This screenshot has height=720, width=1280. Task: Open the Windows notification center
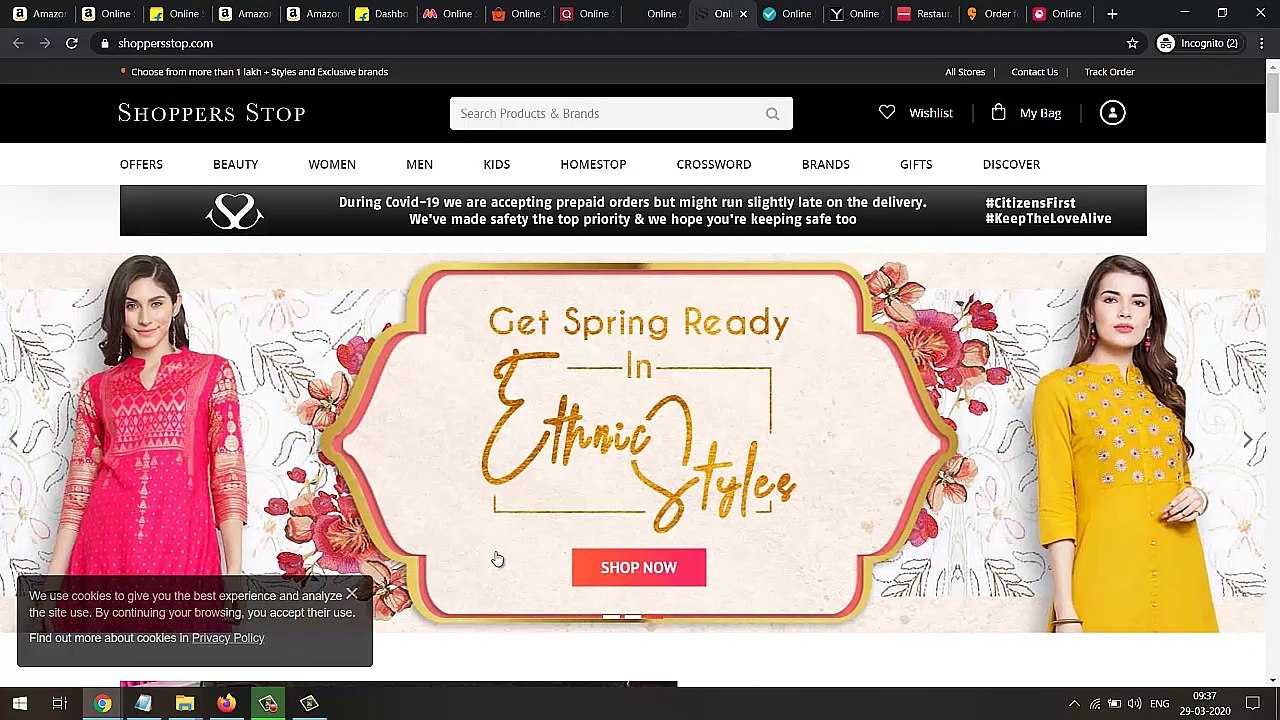coord(1254,704)
